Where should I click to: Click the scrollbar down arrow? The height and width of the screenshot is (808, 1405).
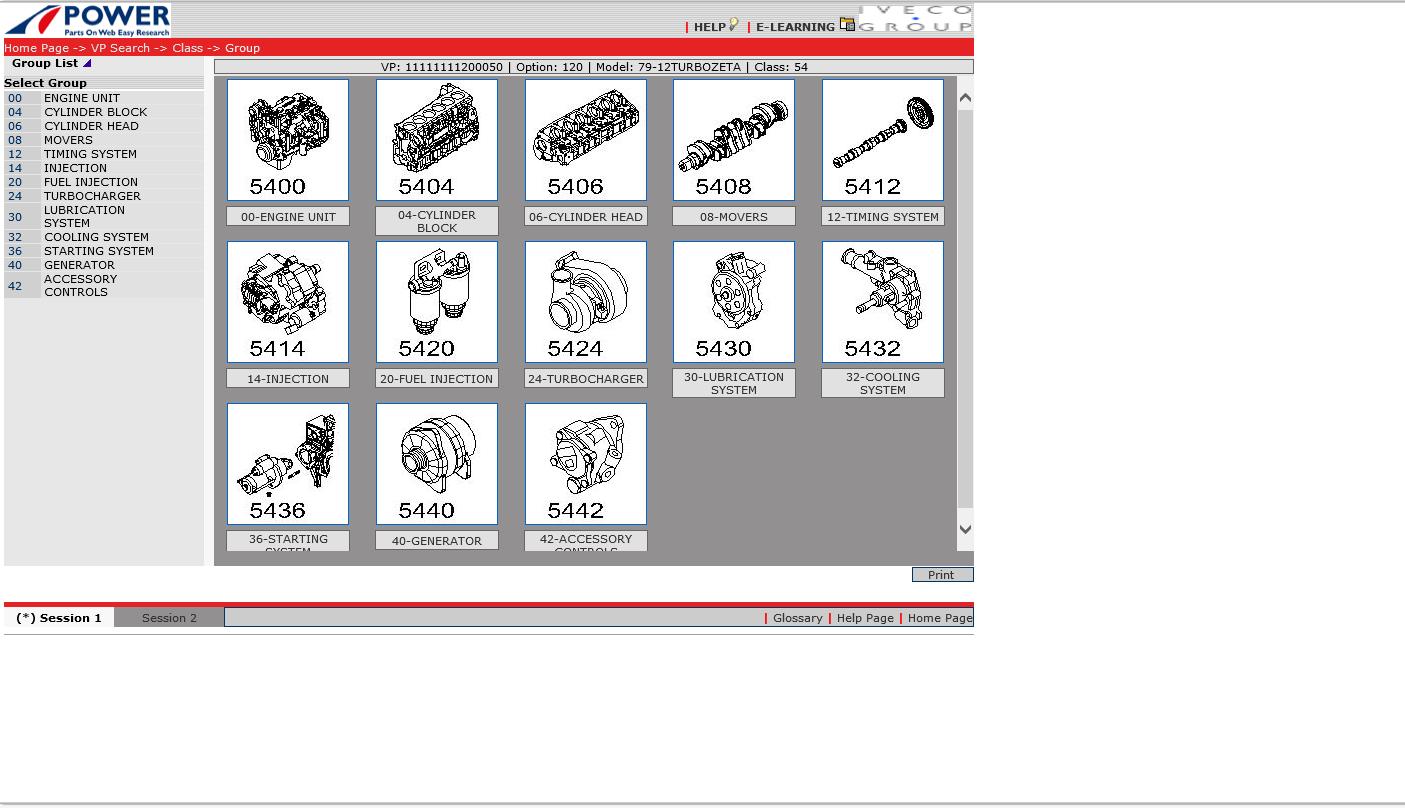[x=965, y=529]
